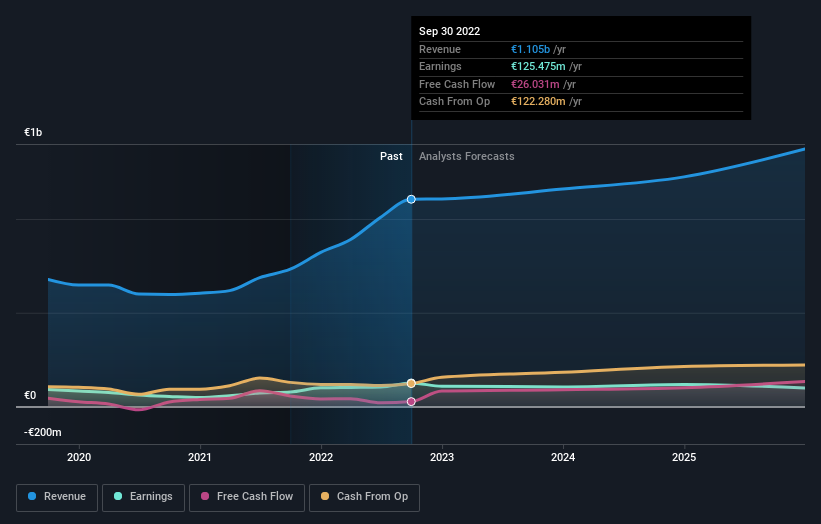Click the -€200m y-axis label

point(42,432)
